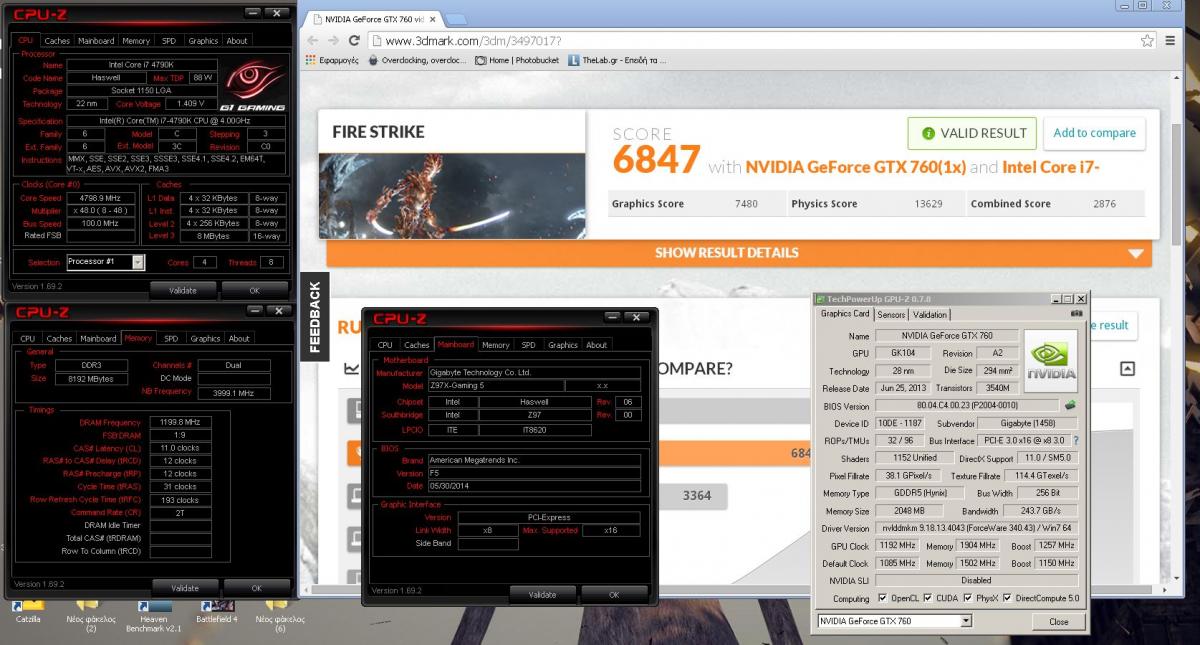
Task: Click the NVIDIA logo in GPU-Z
Action: click(x=1050, y=361)
